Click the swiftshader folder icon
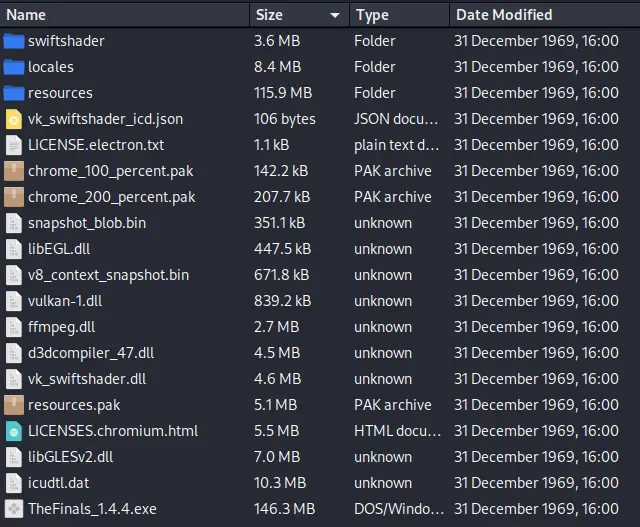Image resolution: width=640 pixels, height=527 pixels. [x=13, y=41]
